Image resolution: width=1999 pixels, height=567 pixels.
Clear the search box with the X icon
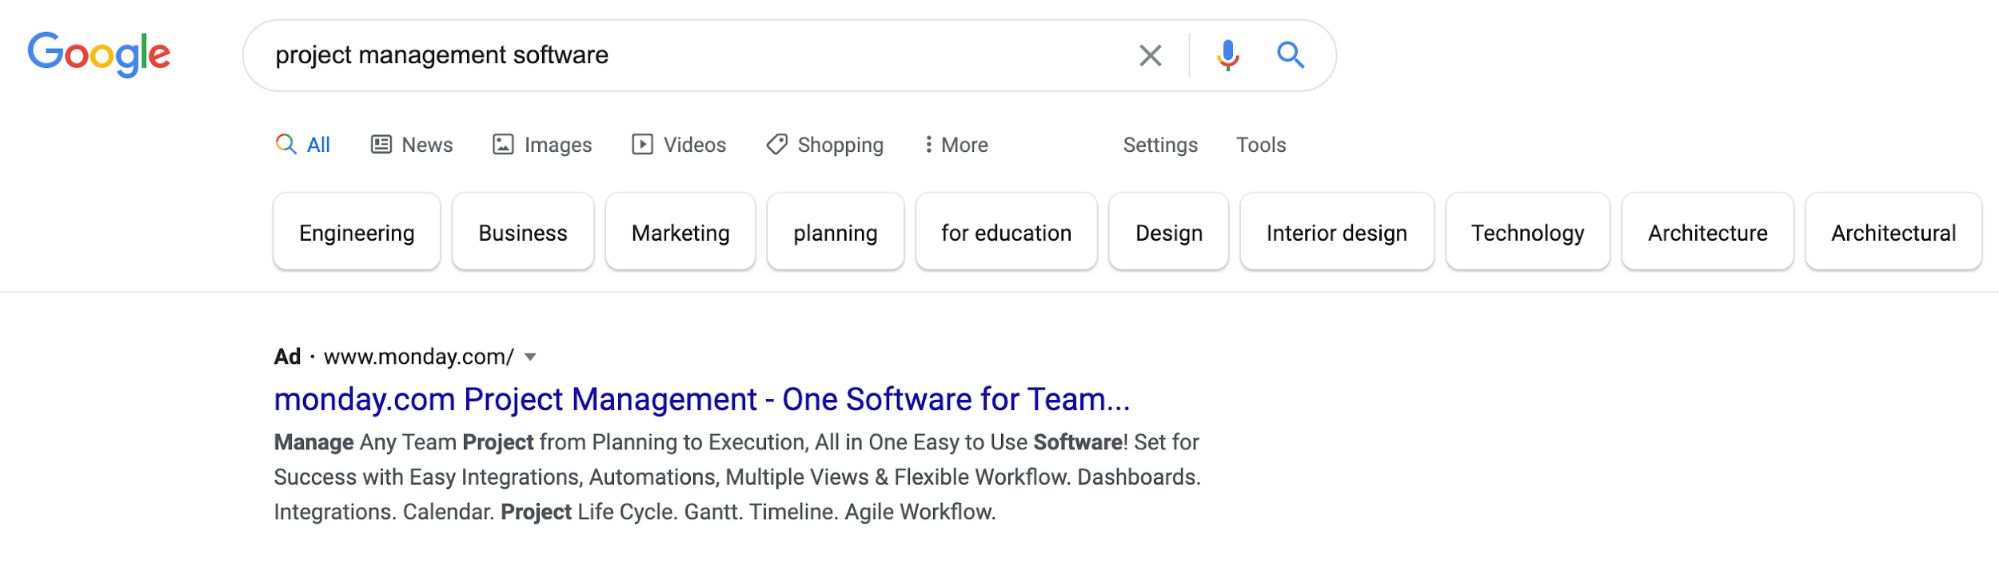tap(1150, 56)
